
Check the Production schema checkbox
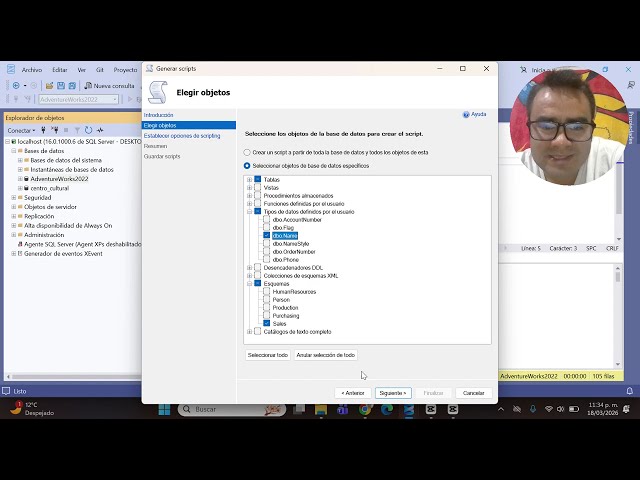tap(267, 307)
